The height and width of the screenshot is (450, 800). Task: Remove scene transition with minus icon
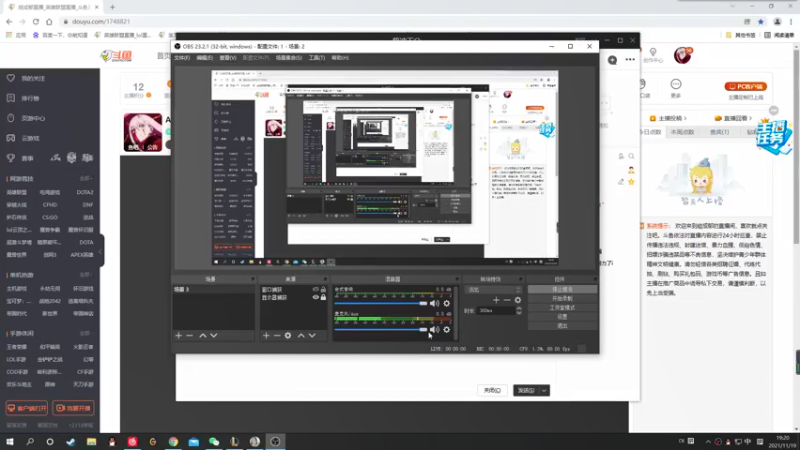tap(507, 300)
